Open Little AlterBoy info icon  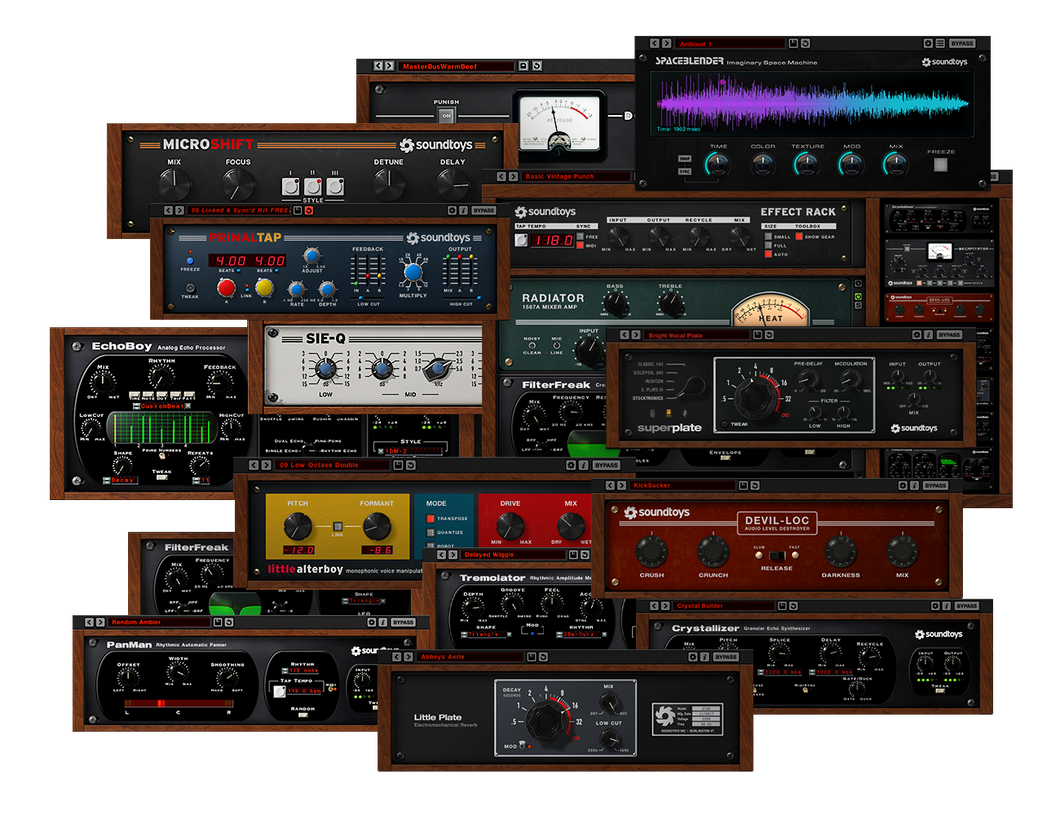pos(583,465)
